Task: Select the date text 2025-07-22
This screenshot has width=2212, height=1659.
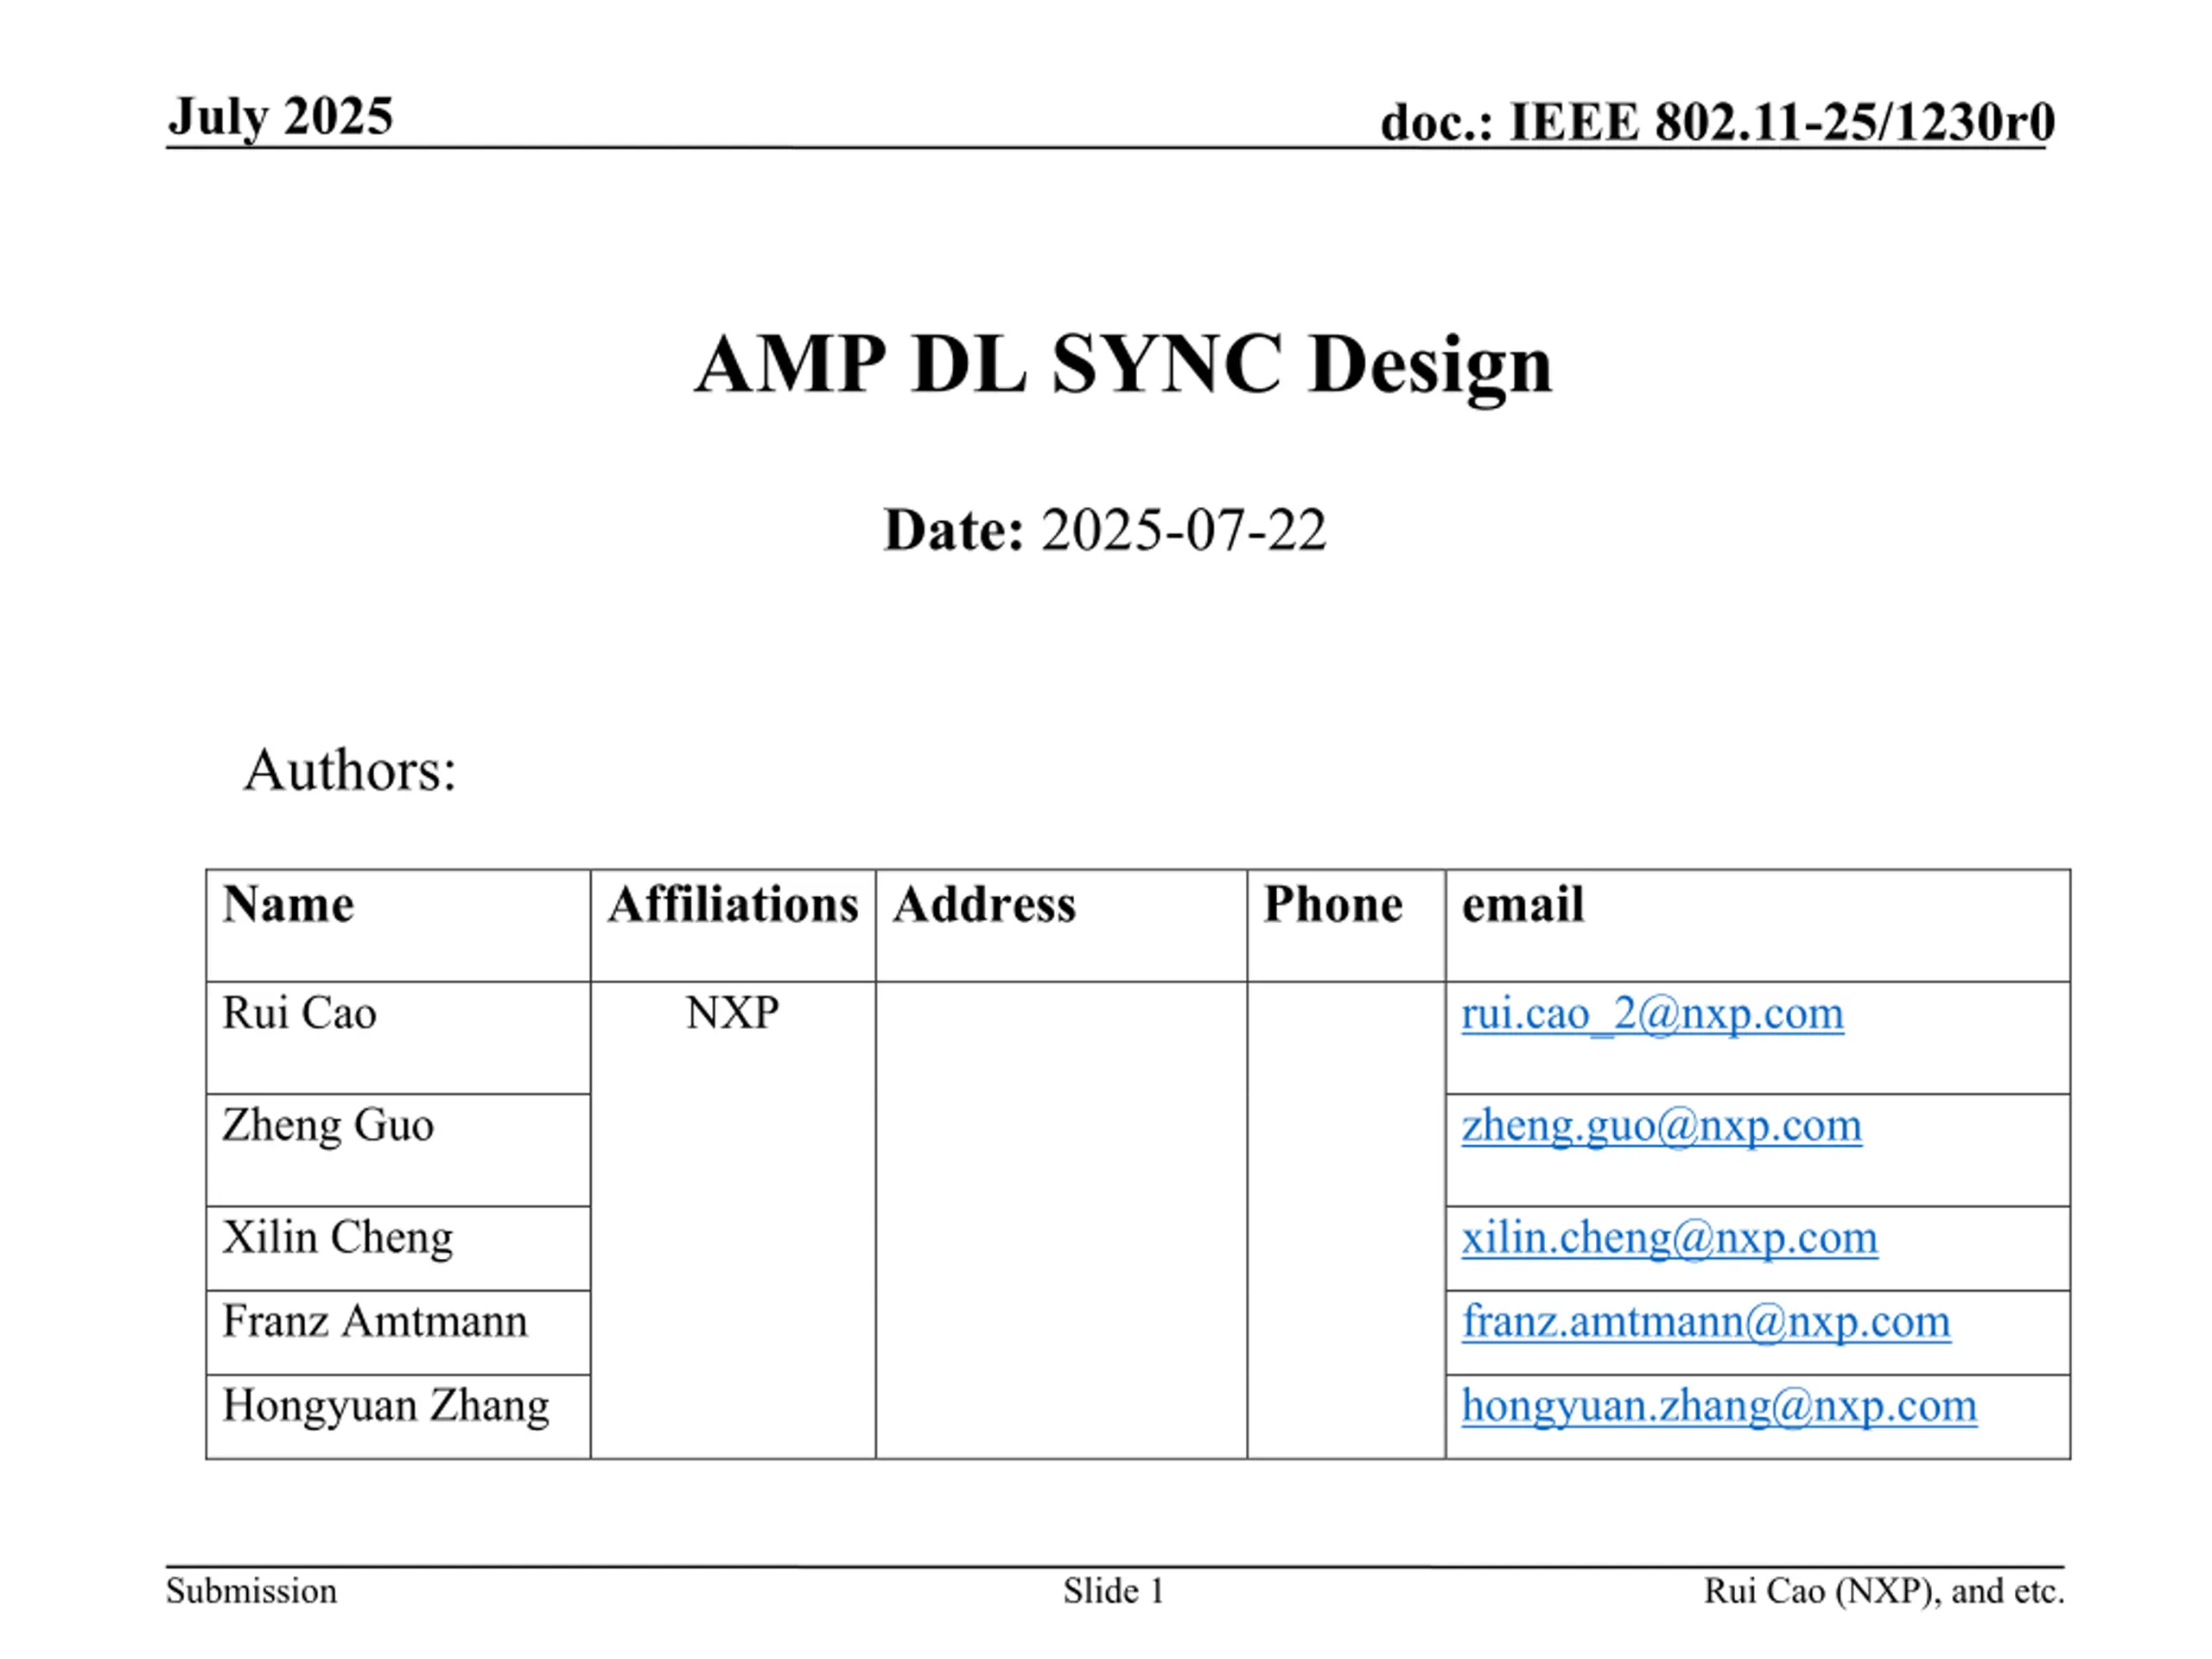Action: (x=1183, y=530)
